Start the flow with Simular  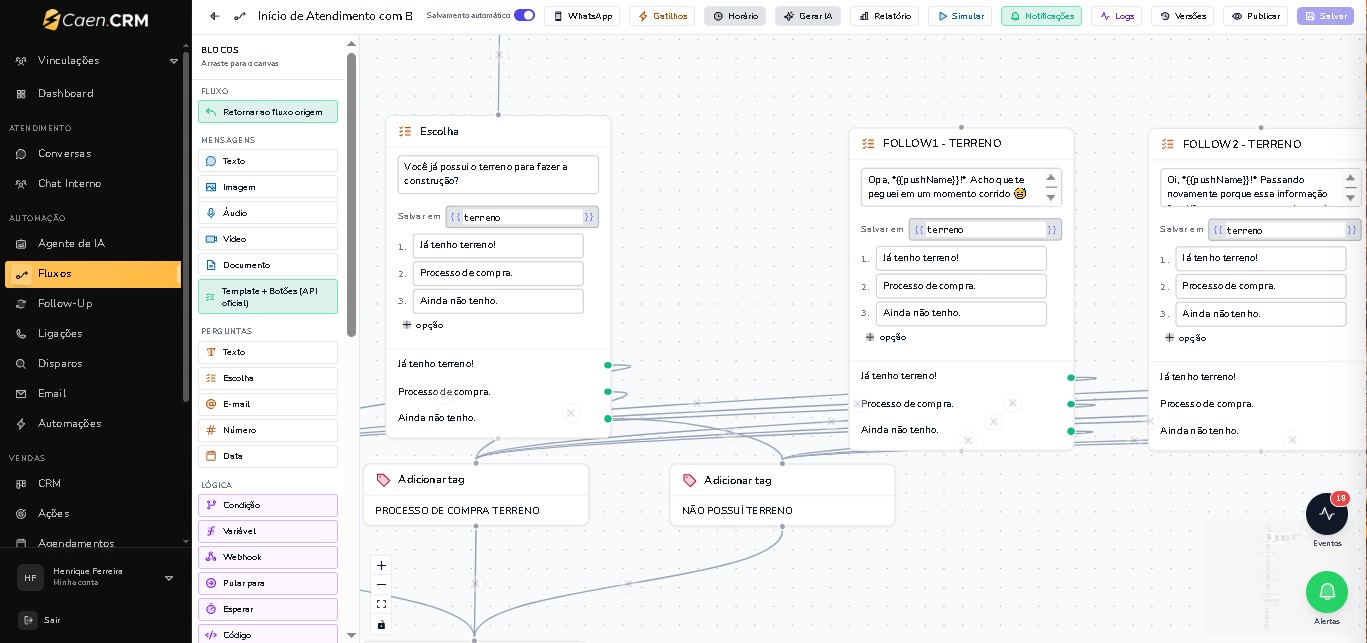(960, 16)
